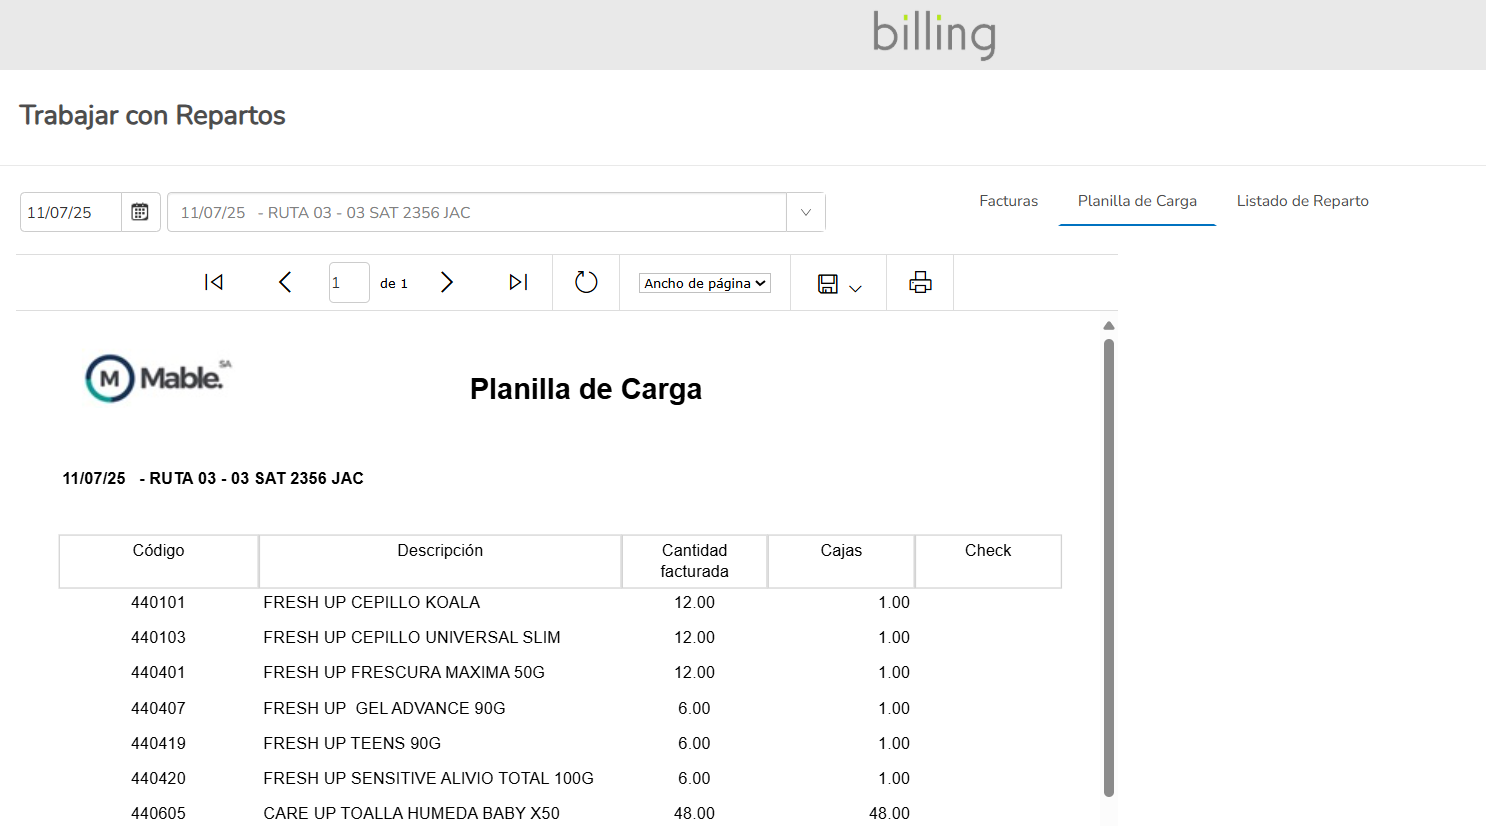
Task: Open the calendar date picker
Action: pyautogui.click(x=140, y=212)
